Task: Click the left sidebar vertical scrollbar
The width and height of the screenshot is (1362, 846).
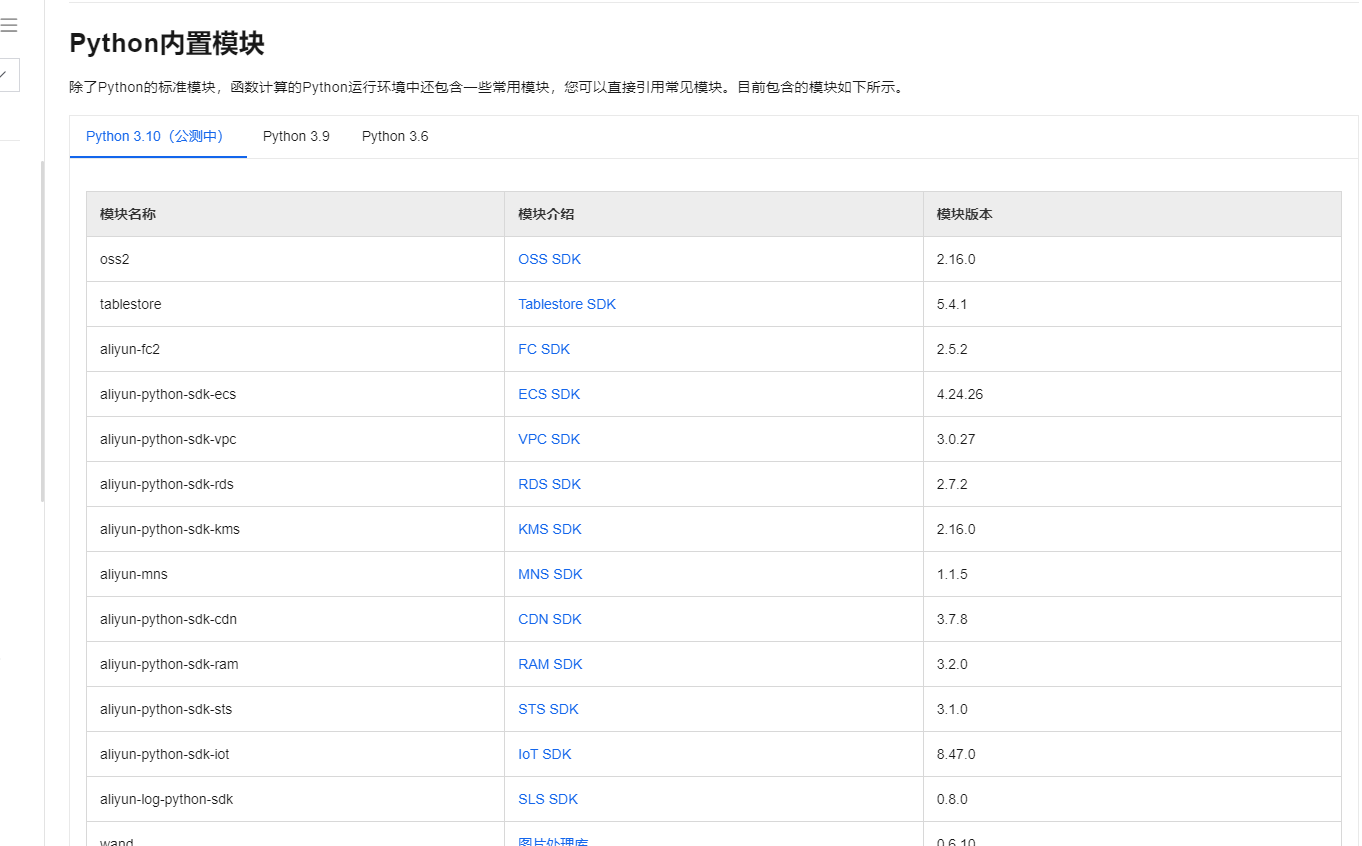Action: coord(42,331)
